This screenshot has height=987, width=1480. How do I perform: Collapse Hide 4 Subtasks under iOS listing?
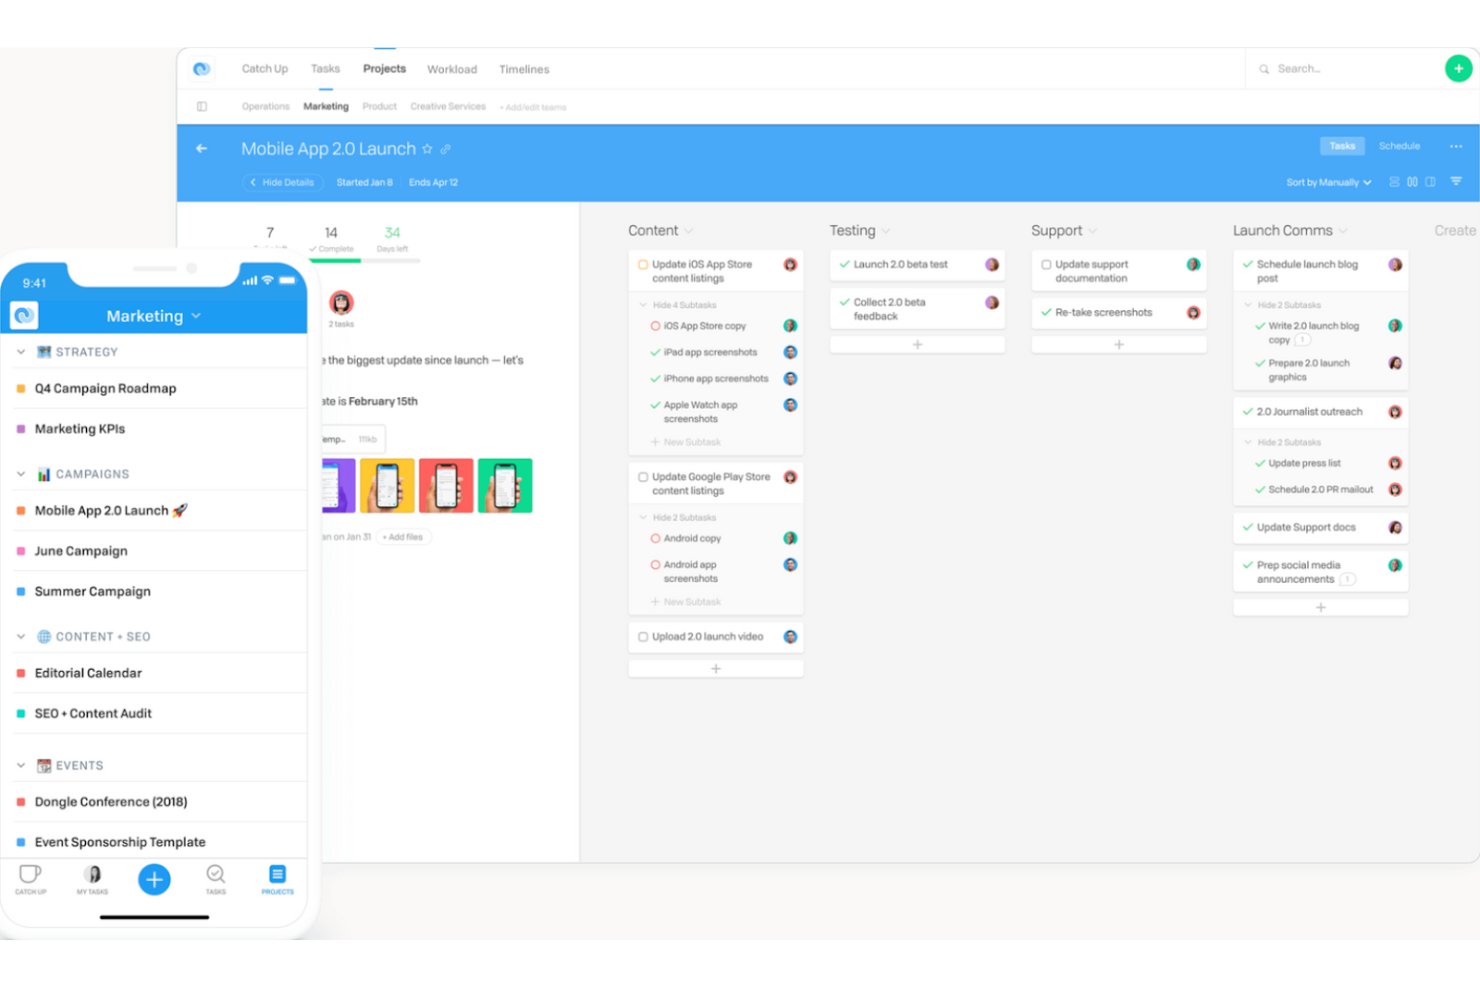pos(678,305)
